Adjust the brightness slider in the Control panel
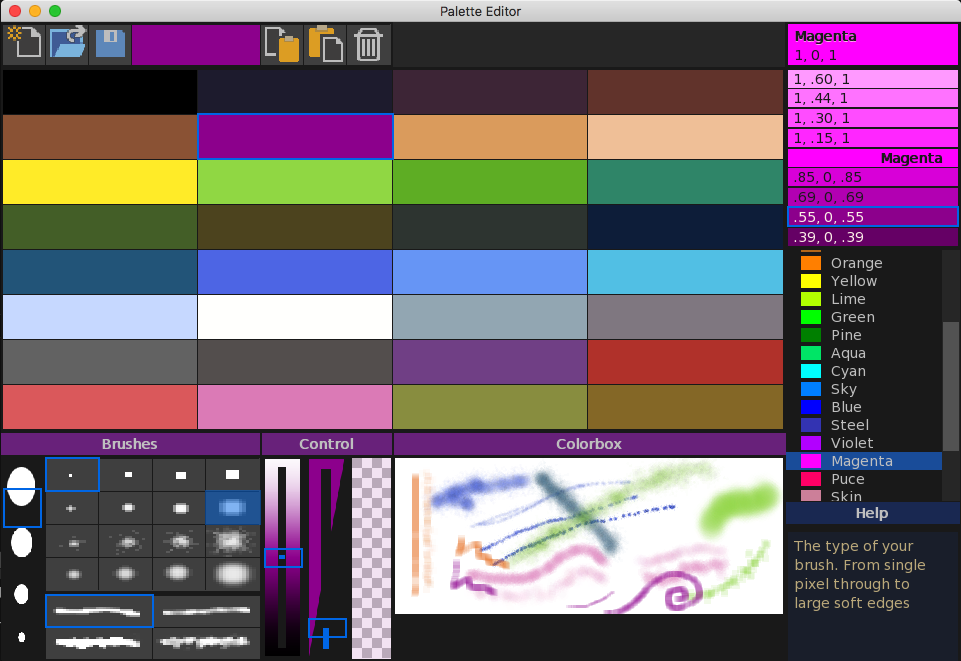961x661 pixels. (283, 557)
